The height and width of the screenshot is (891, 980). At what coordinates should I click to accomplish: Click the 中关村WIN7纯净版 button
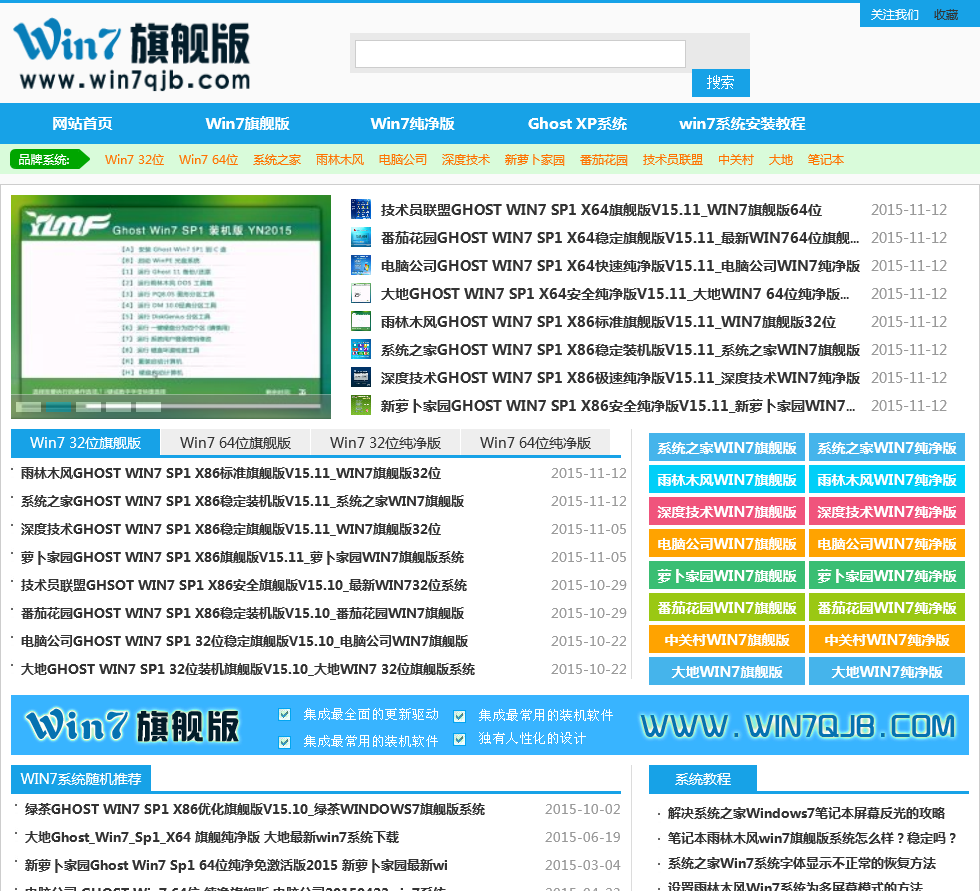886,640
